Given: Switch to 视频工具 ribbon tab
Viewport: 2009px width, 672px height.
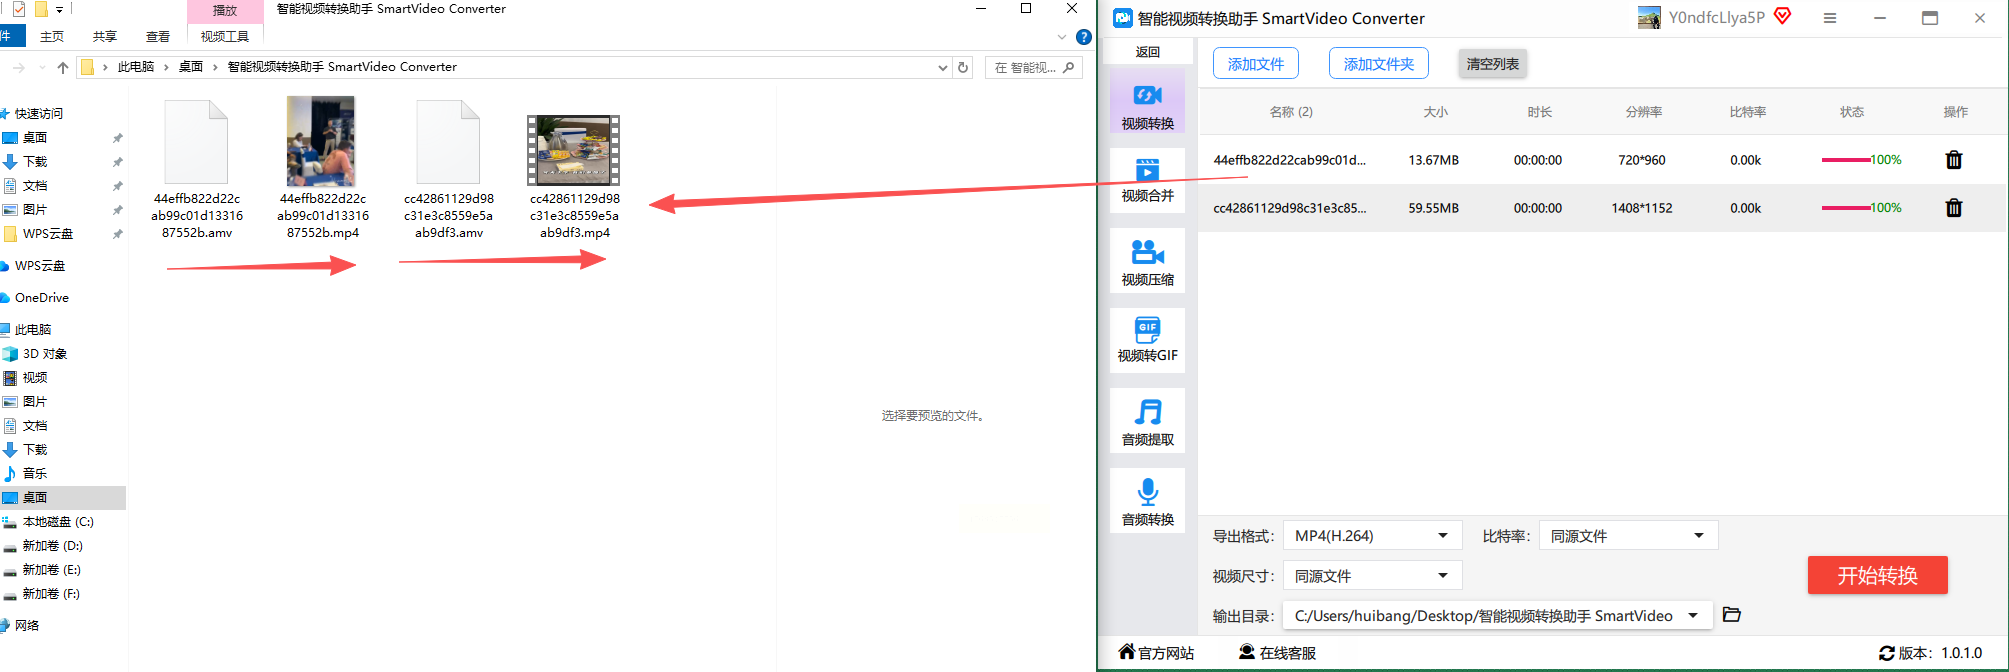Looking at the screenshot, I should (x=225, y=36).
